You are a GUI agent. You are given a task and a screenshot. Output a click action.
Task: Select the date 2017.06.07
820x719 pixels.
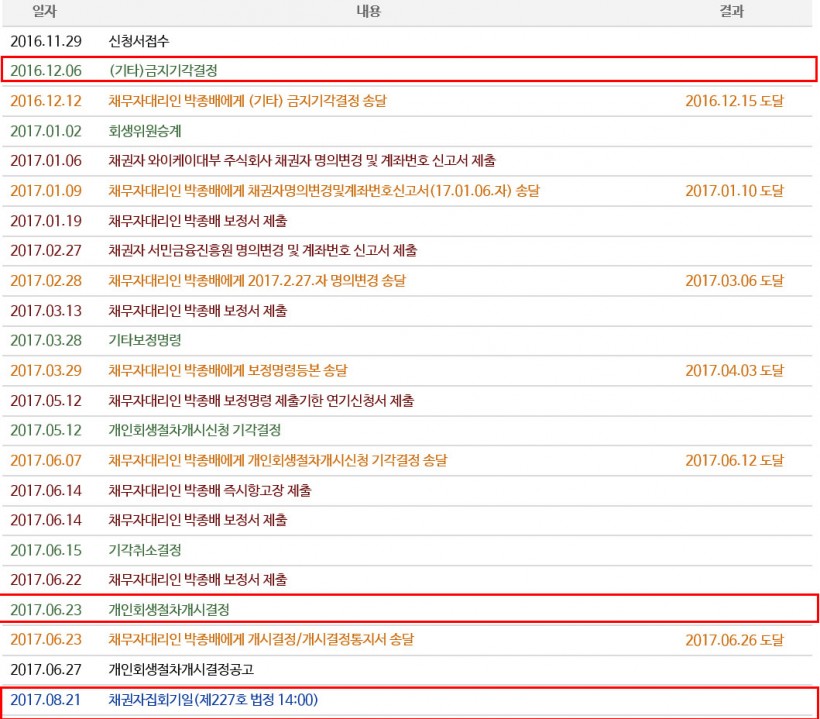pos(46,461)
